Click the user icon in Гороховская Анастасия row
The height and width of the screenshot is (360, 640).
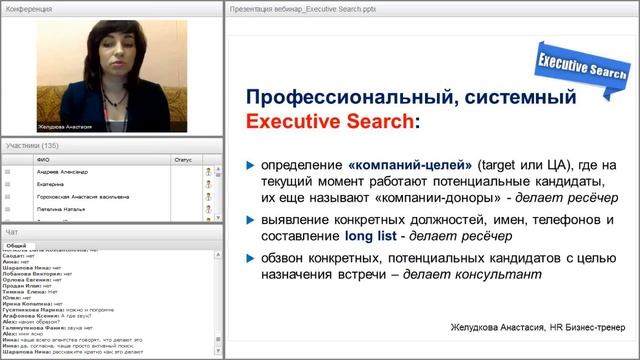tap(209, 197)
